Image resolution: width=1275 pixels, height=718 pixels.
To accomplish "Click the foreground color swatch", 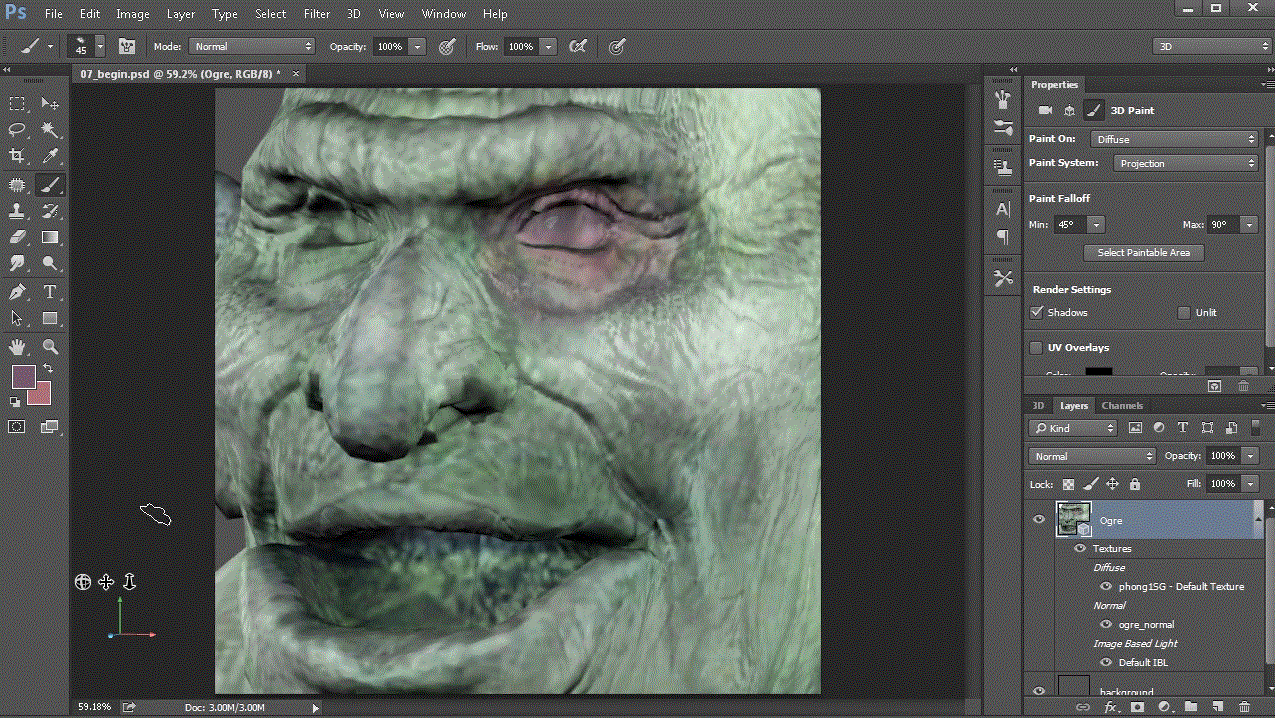I will [22, 377].
